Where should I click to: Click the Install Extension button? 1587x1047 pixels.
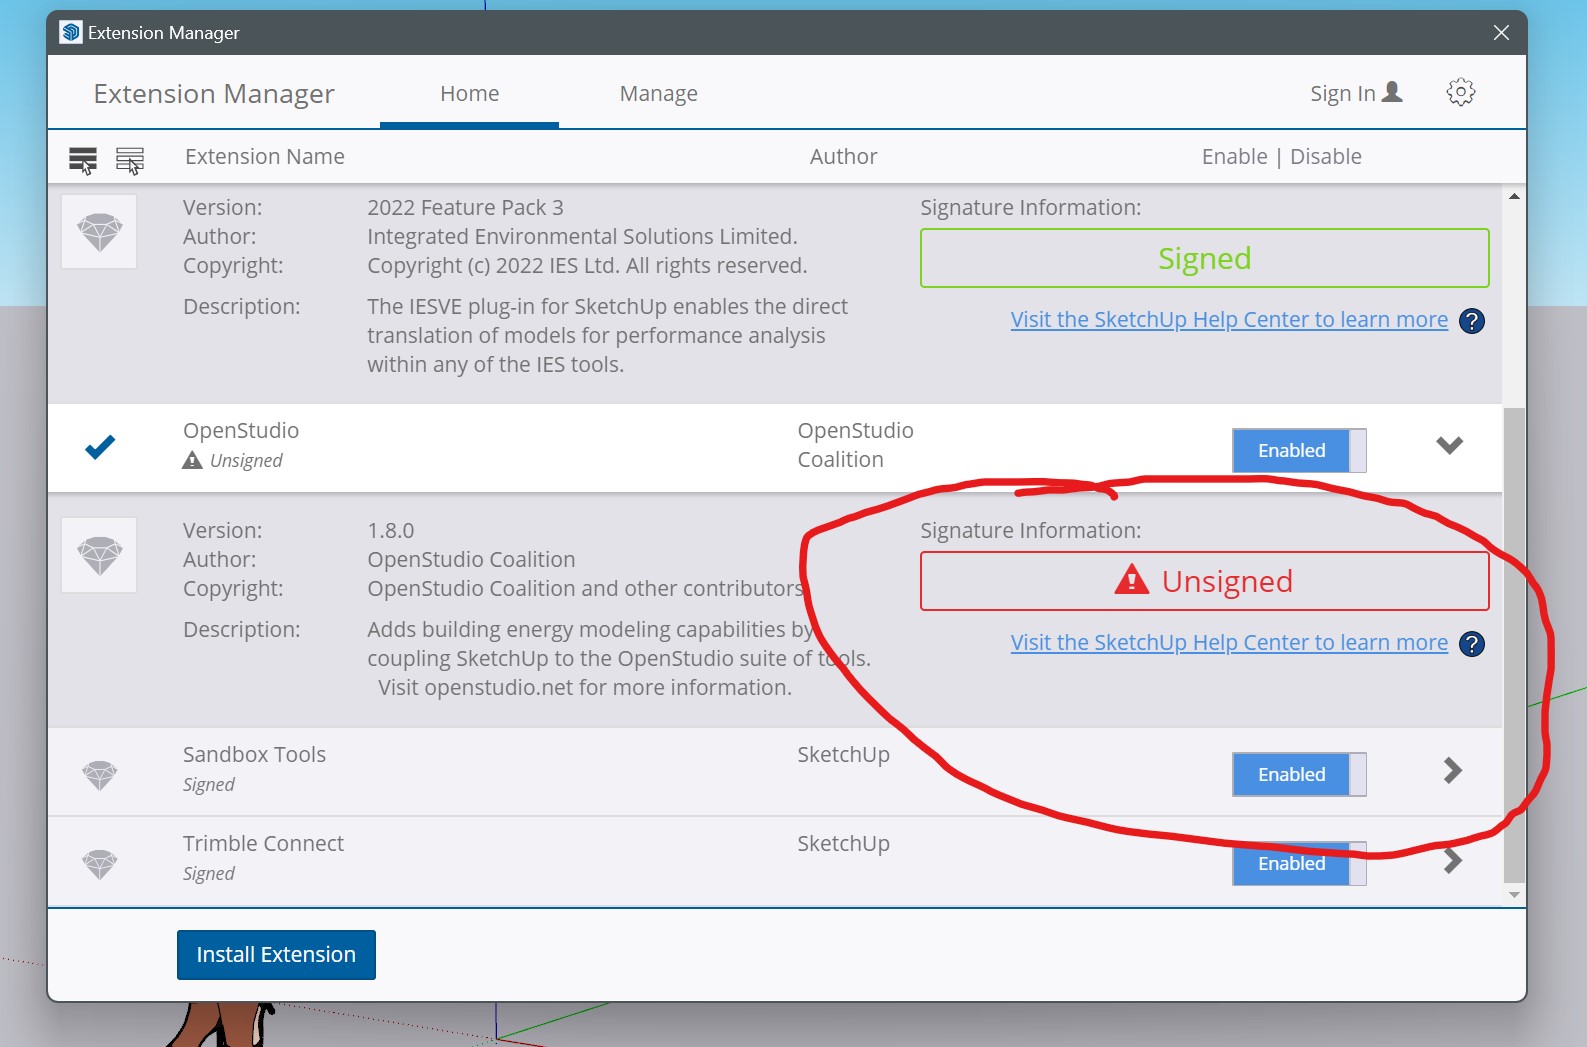click(276, 955)
